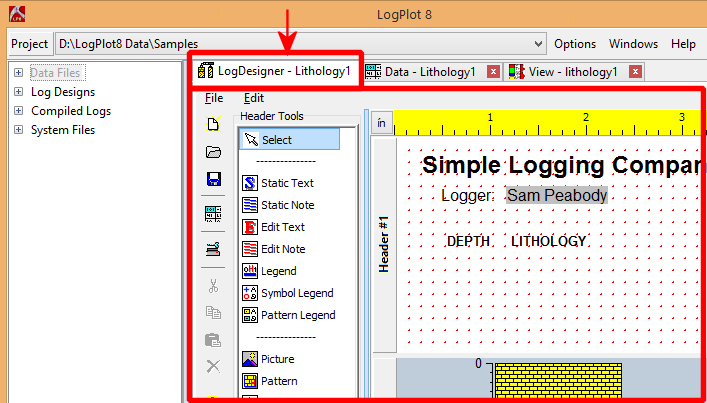This screenshot has width=707, height=403.
Task: Click the save floppy disk icon
Action: tap(213, 179)
